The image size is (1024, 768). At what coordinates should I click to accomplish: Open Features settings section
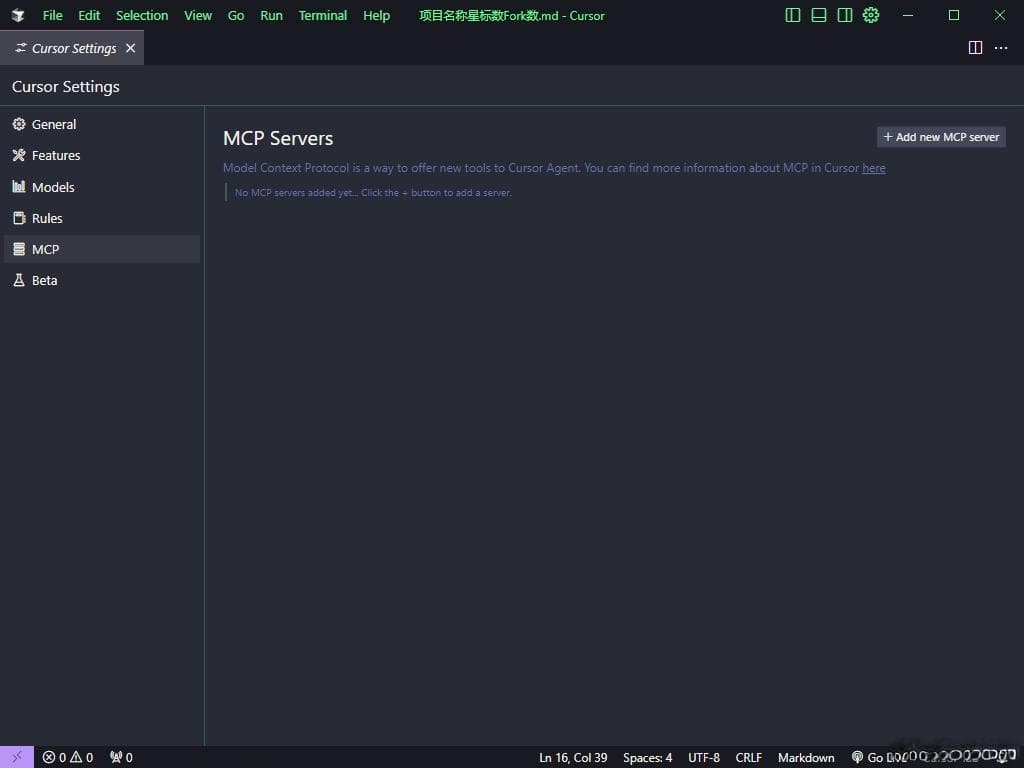tap(102, 155)
